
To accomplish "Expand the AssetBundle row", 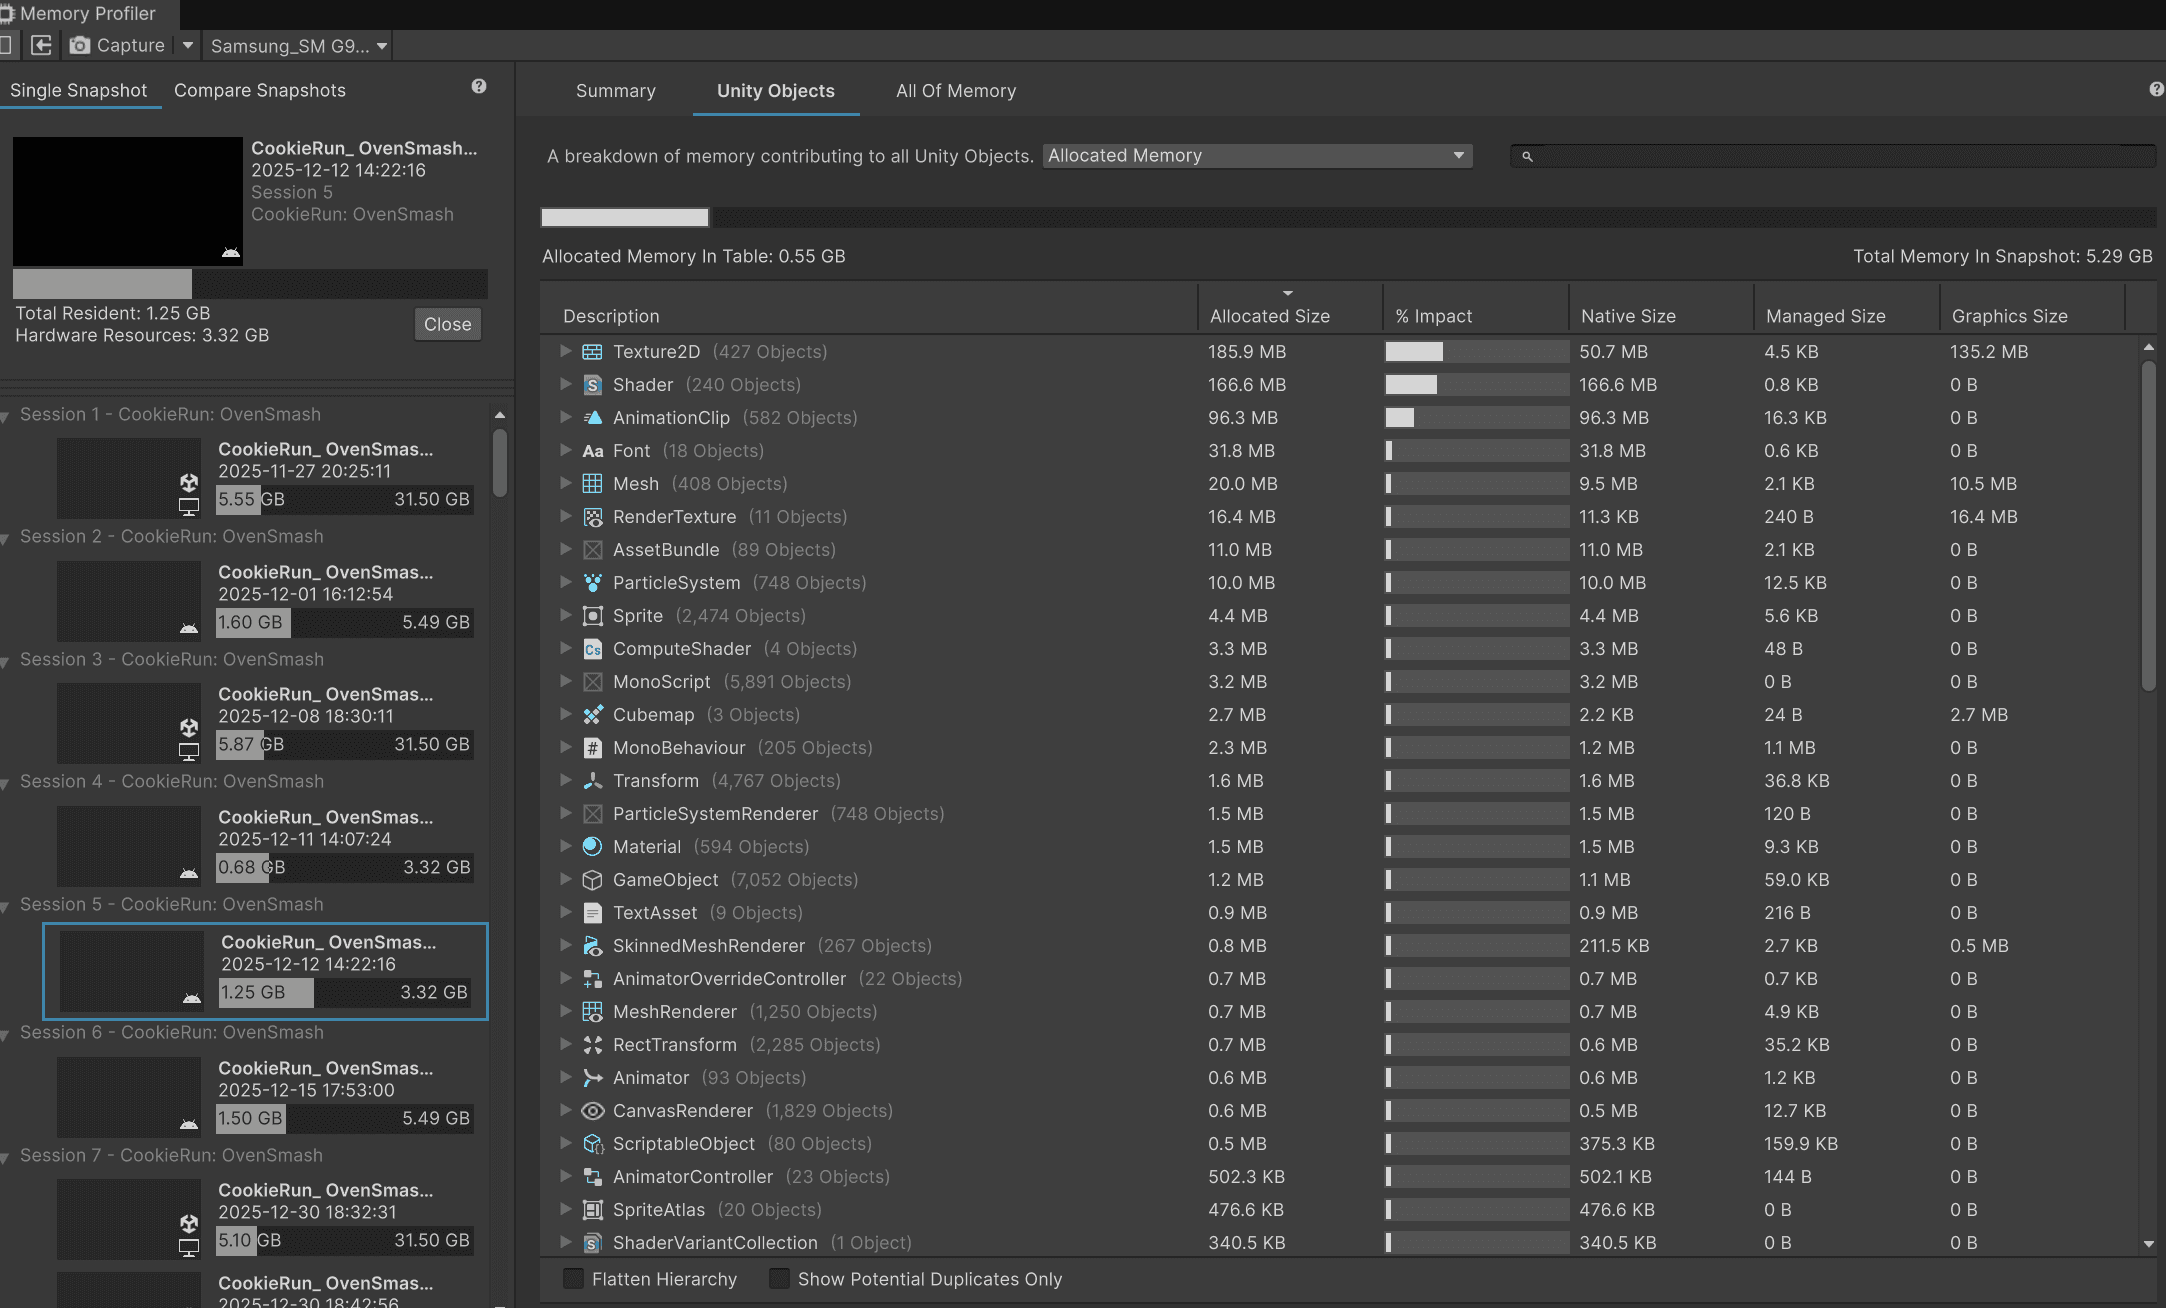I will tap(565, 549).
